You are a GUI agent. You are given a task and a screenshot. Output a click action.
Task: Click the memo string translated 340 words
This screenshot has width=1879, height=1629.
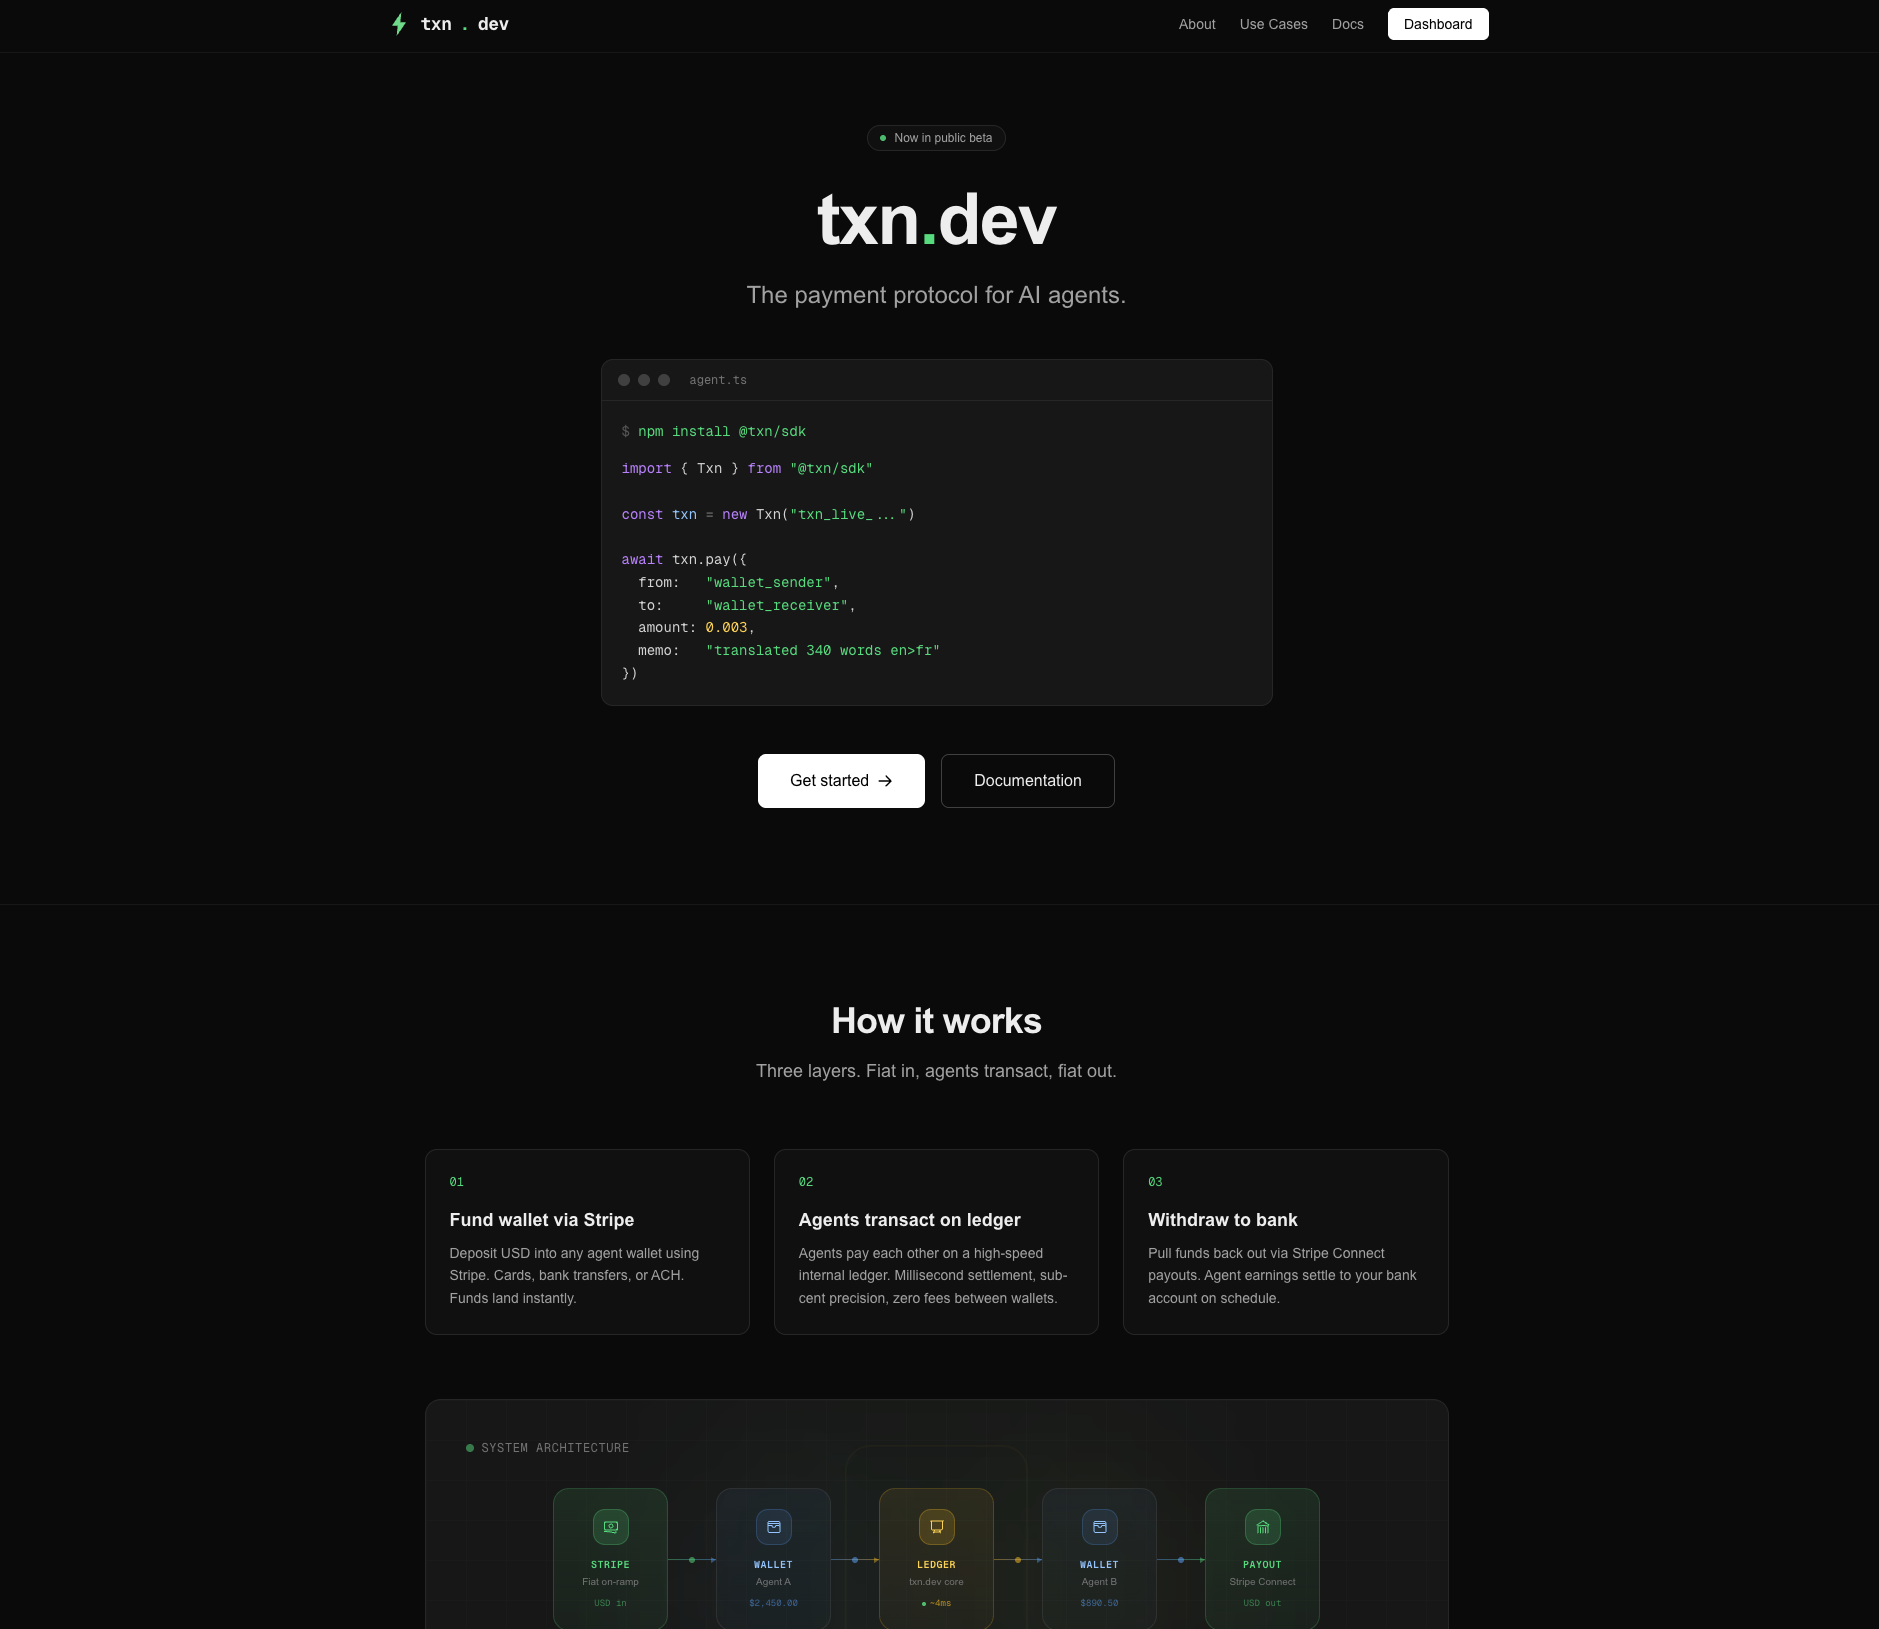pos(822,651)
